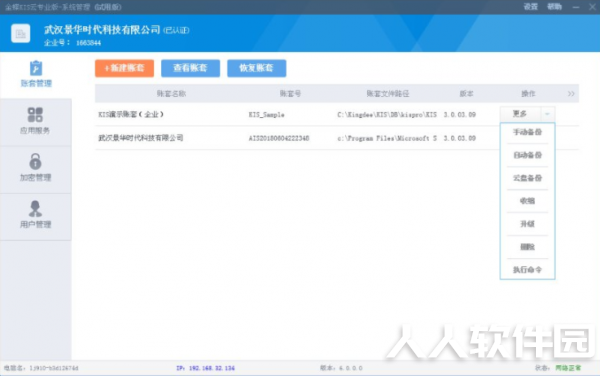
Task: Open 帮助 in the title bar
Action: point(554,7)
